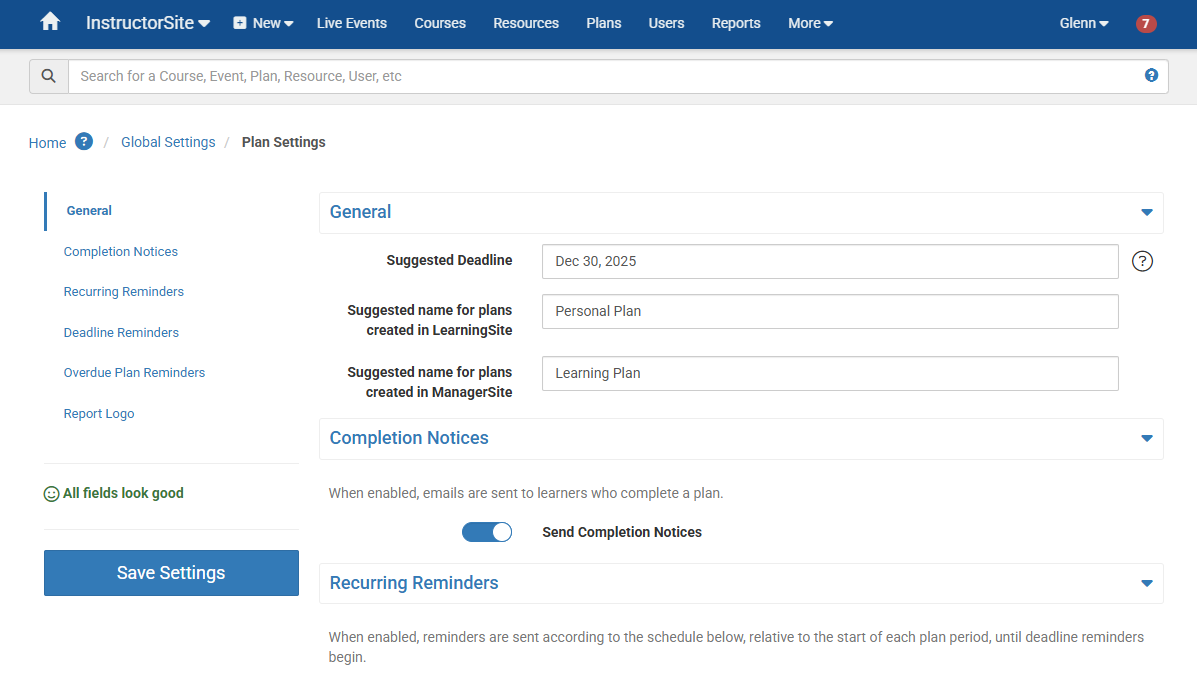Image resolution: width=1197 pixels, height=682 pixels.
Task: Open Users in the navbar
Action: [x=666, y=23]
